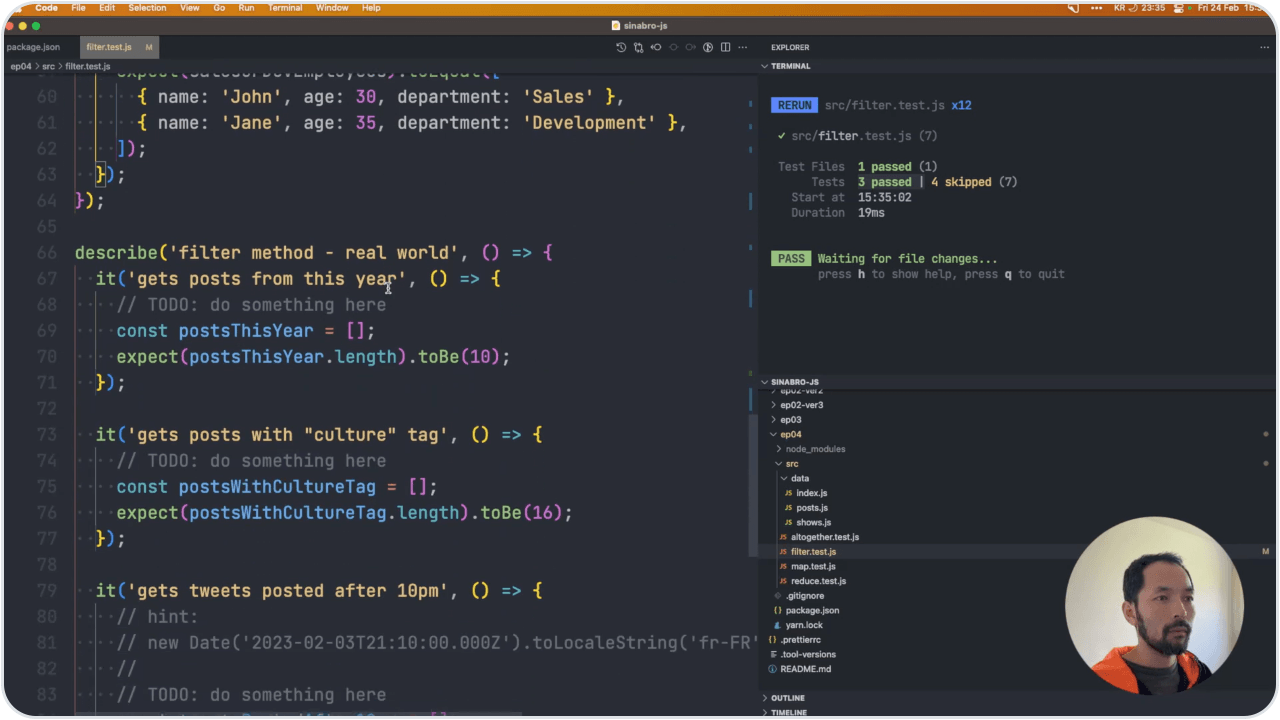
Task: Place cursor in 'const postsThisYear = []' line
Action: [x=245, y=331]
